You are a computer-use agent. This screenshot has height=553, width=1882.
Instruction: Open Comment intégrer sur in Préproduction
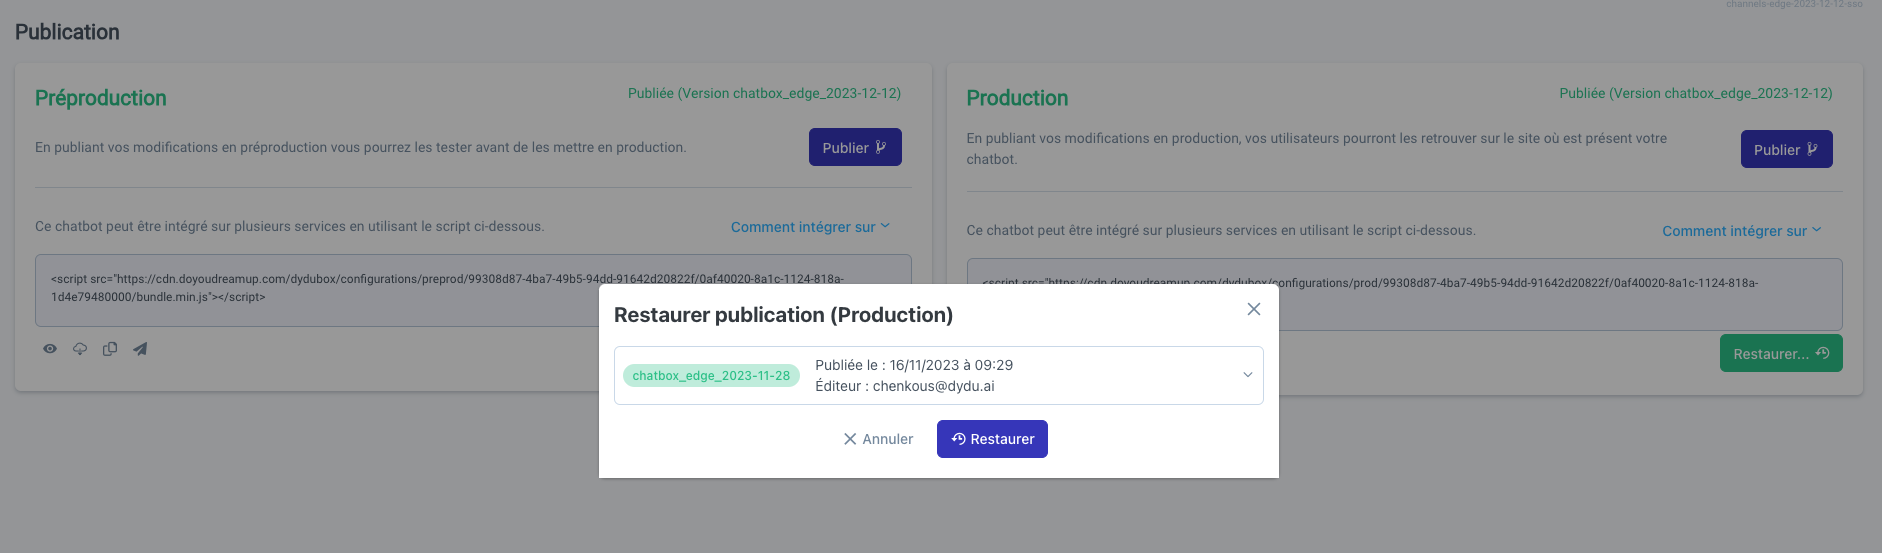(810, 227)
